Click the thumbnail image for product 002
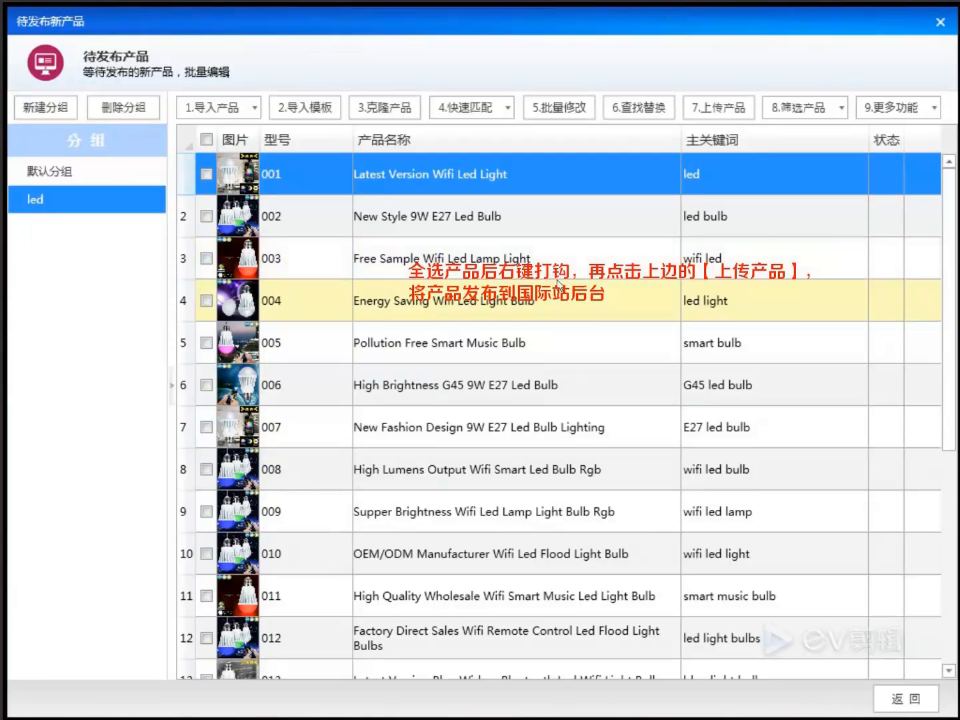 point(238,216)
